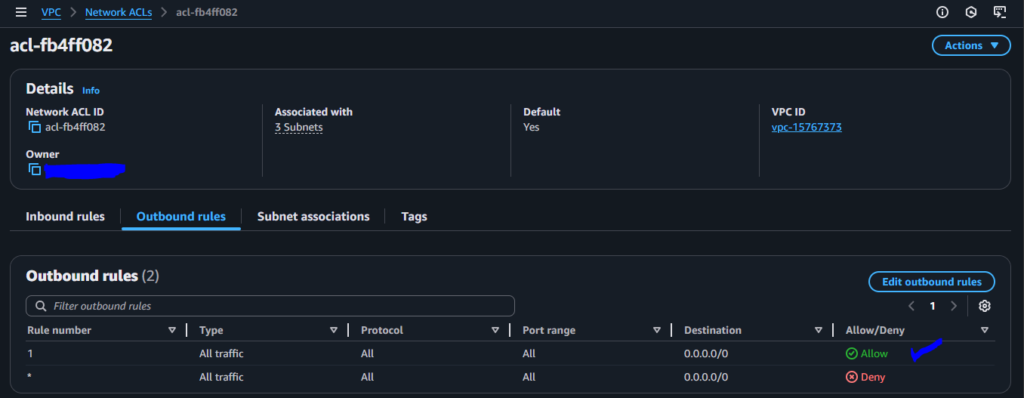Sort by Type column arrow
This screenshot has height=398, width=1024.
(x=334, y=330)
